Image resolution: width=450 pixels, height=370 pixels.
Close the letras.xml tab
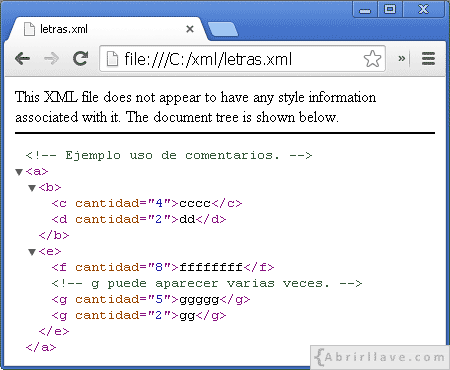click(190, 29)
